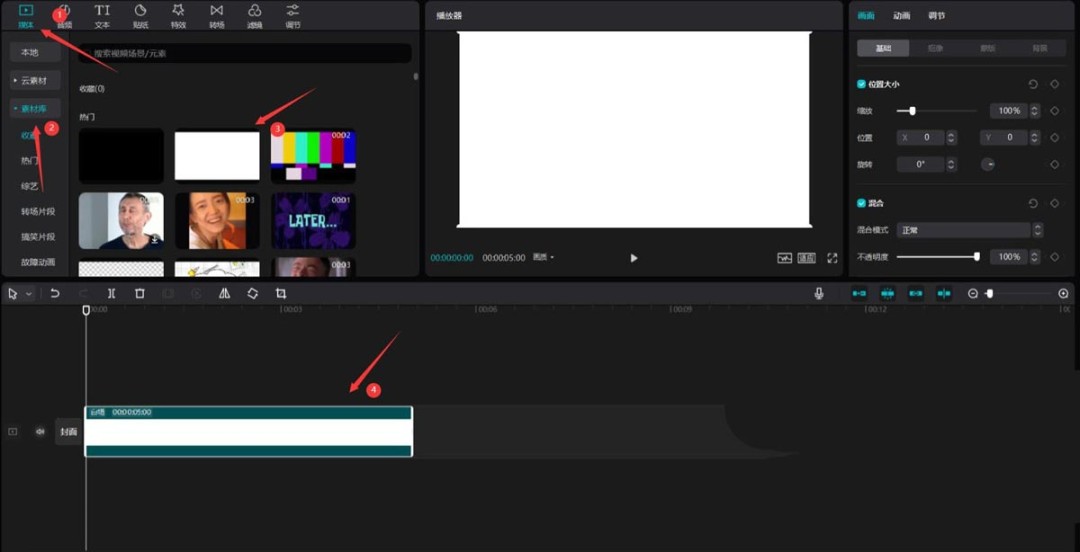This screenshot has height=552, width=1080.
Task: Enter fullscreen preview in the player
Action: point(832,258)
